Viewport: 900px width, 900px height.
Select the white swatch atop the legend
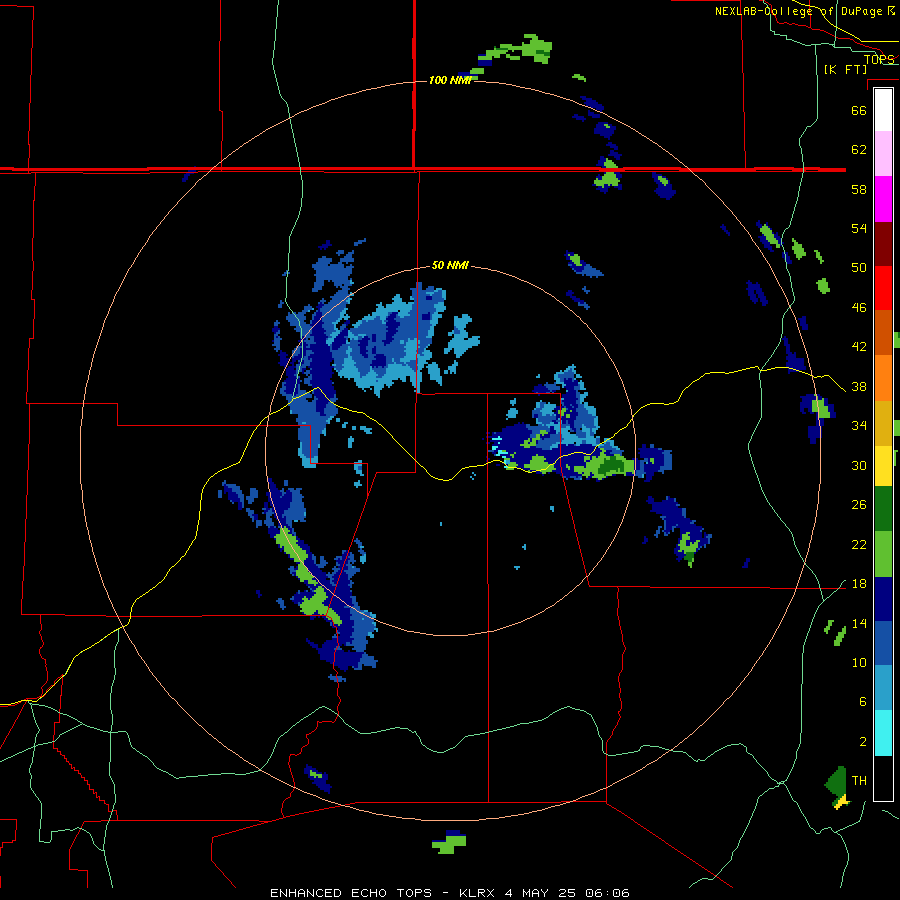coord(883,110)
